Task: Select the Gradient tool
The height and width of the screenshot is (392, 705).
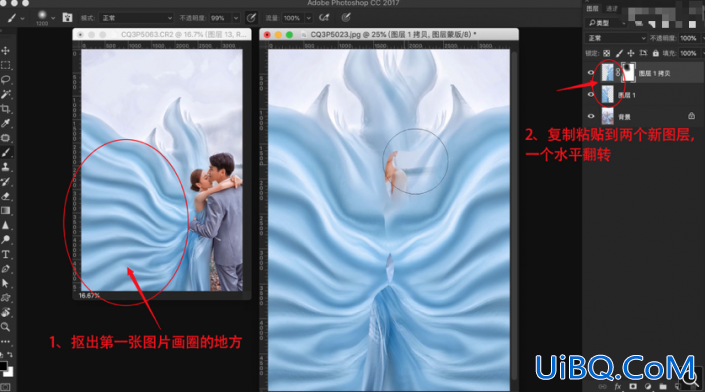Action: [x=6, y=210]
